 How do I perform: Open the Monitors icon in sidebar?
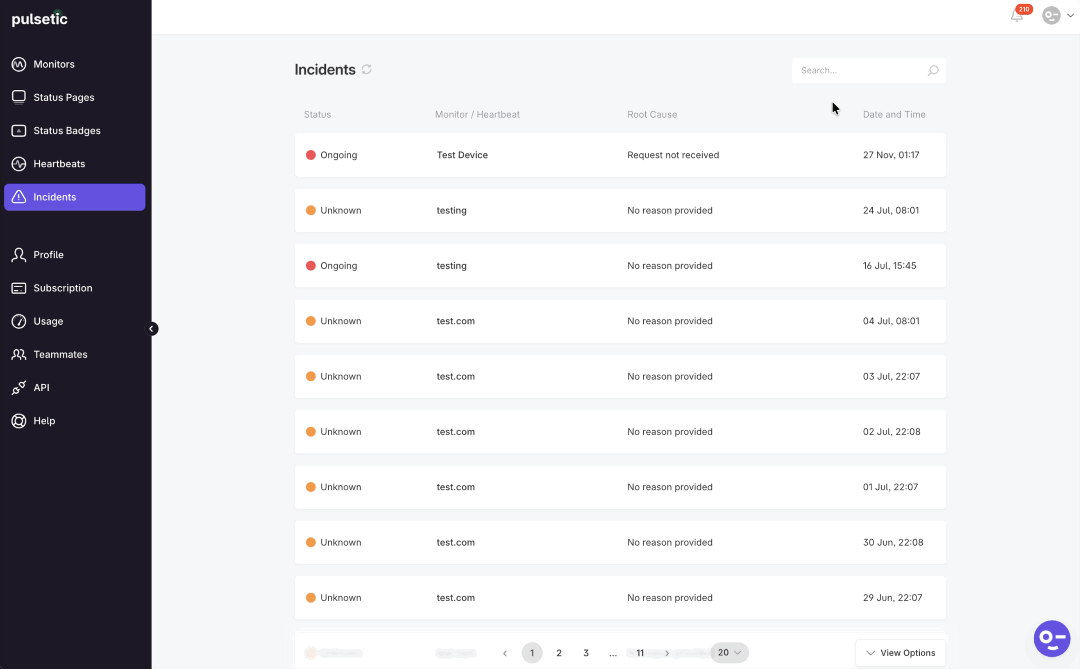(19, 64)
